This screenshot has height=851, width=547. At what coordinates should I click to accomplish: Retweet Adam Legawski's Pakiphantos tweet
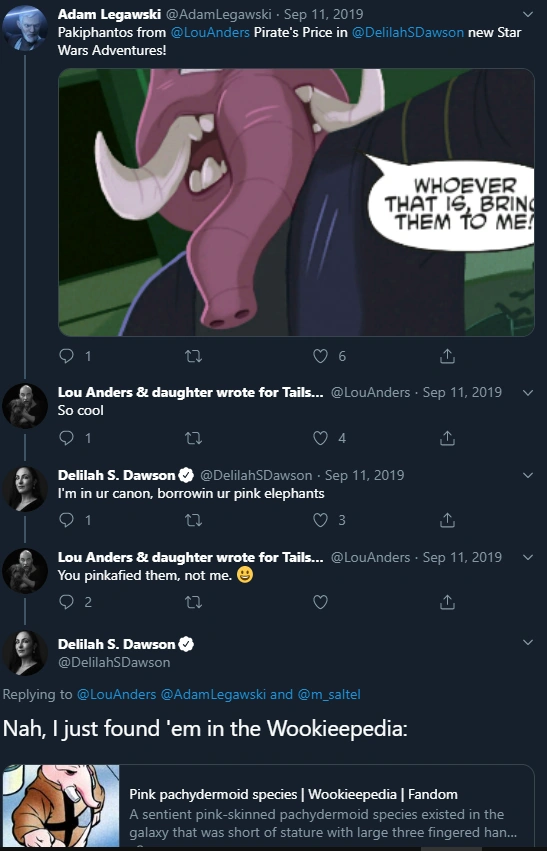click(193, 356)
